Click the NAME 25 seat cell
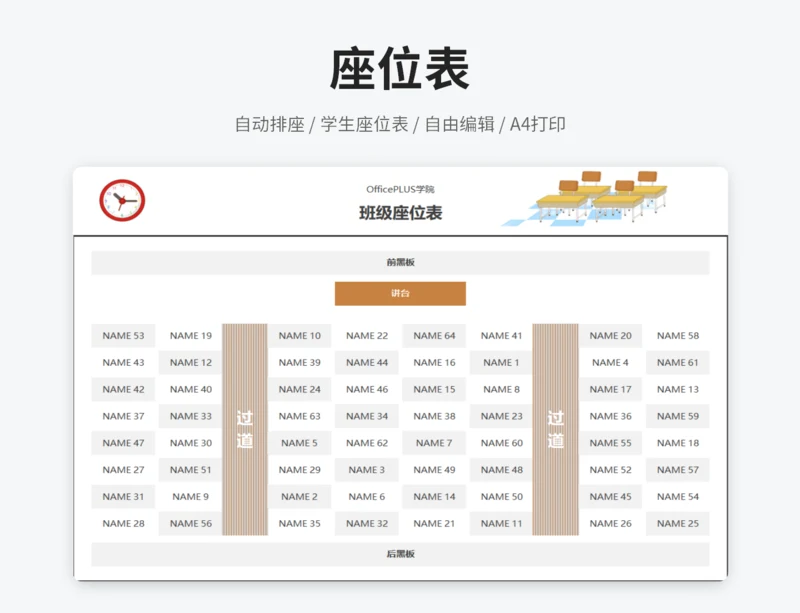Viewport: 800px width, 613px height. [677, 522]
